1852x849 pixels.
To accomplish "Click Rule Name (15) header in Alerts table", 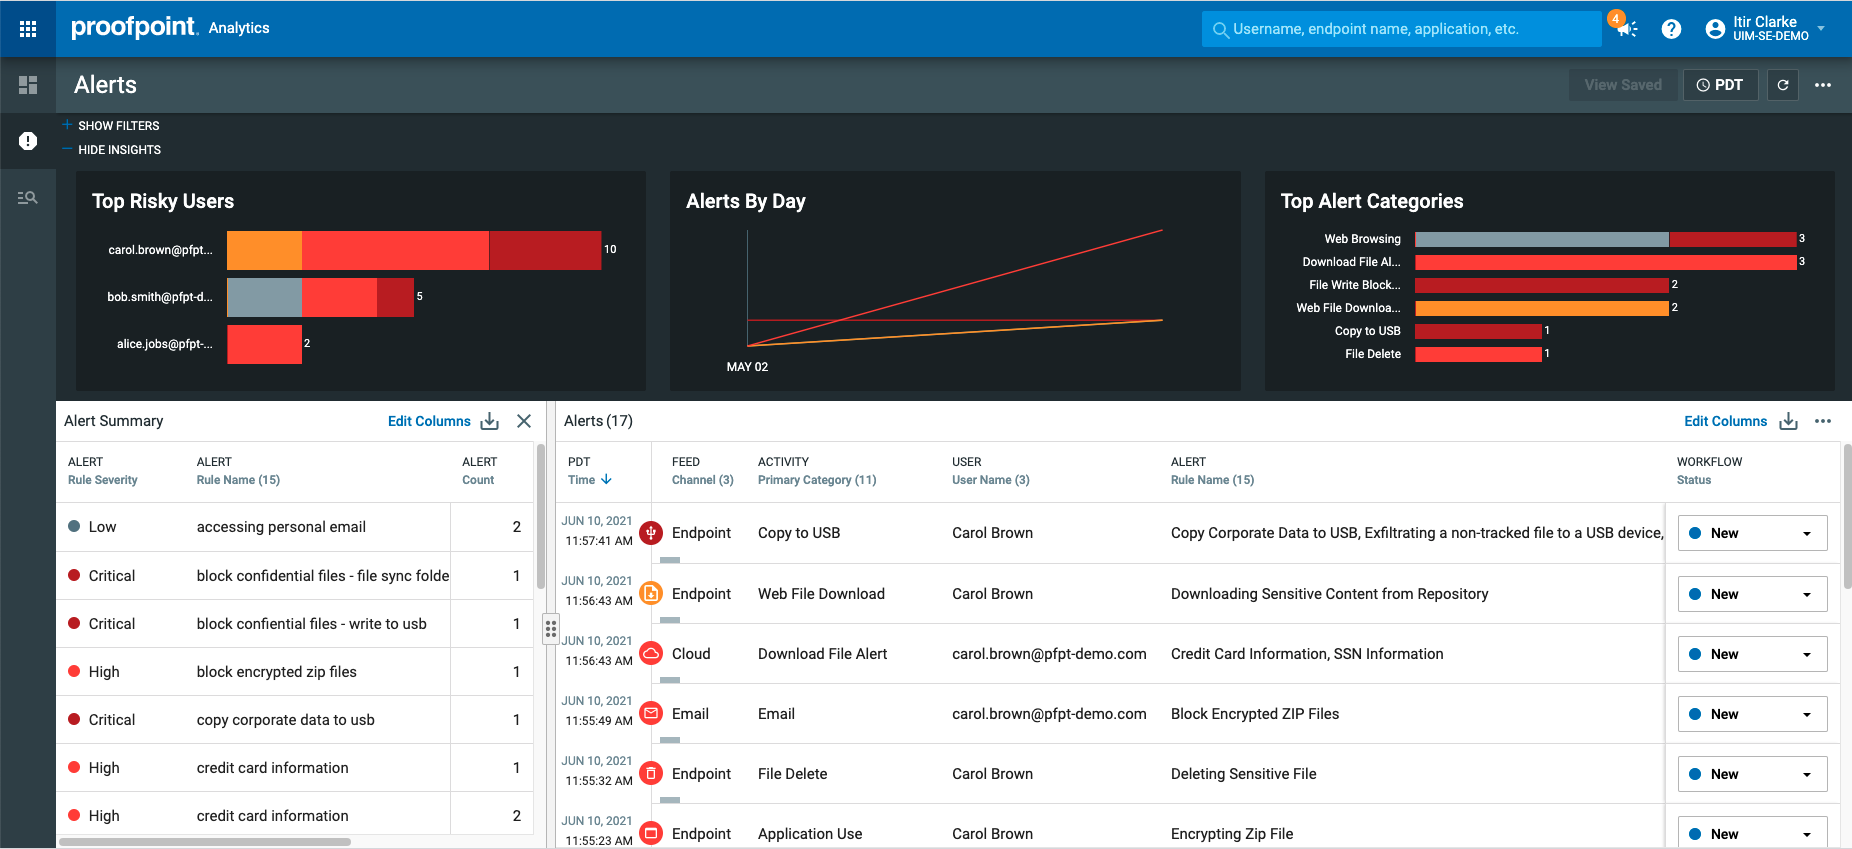I will tap(1212, 480).
